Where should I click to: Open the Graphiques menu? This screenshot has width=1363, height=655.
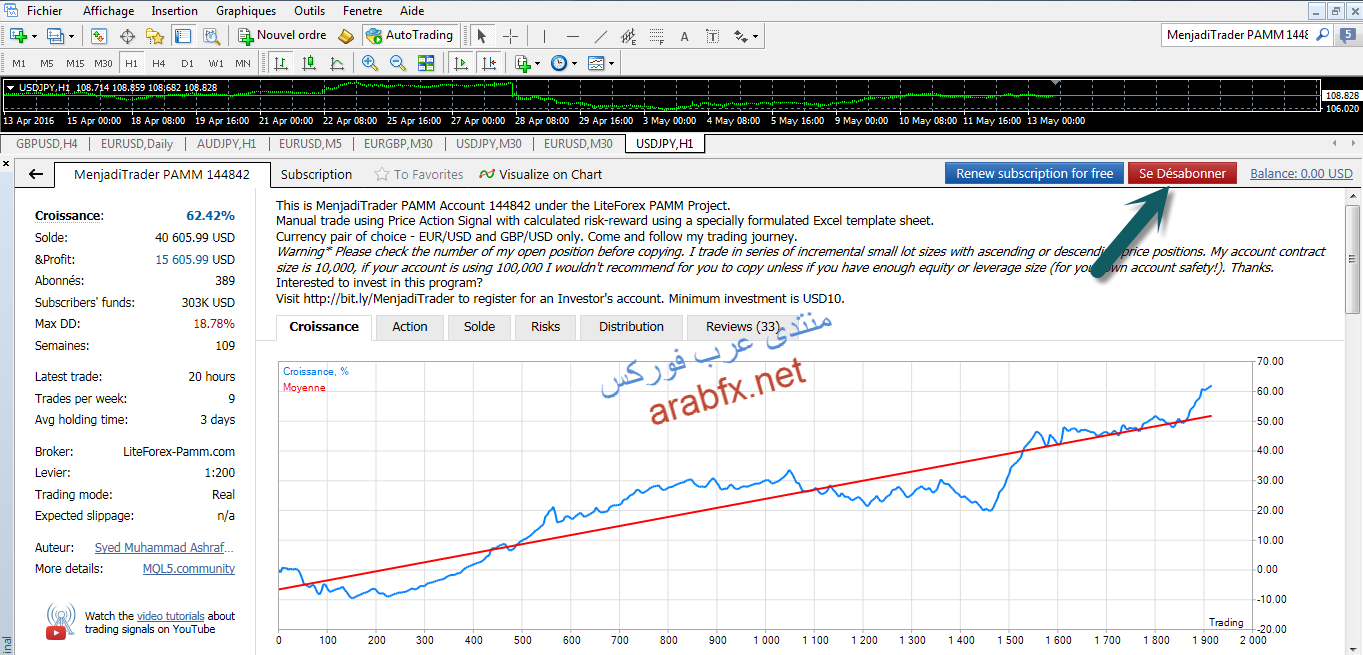click(x=246, y=11)
